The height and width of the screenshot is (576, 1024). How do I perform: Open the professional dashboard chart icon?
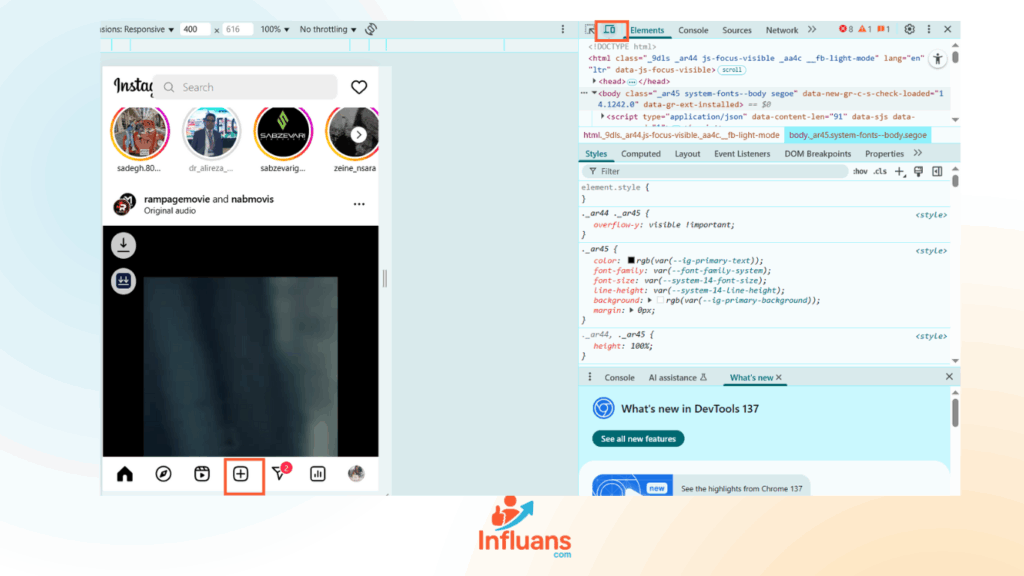[317, 474]
